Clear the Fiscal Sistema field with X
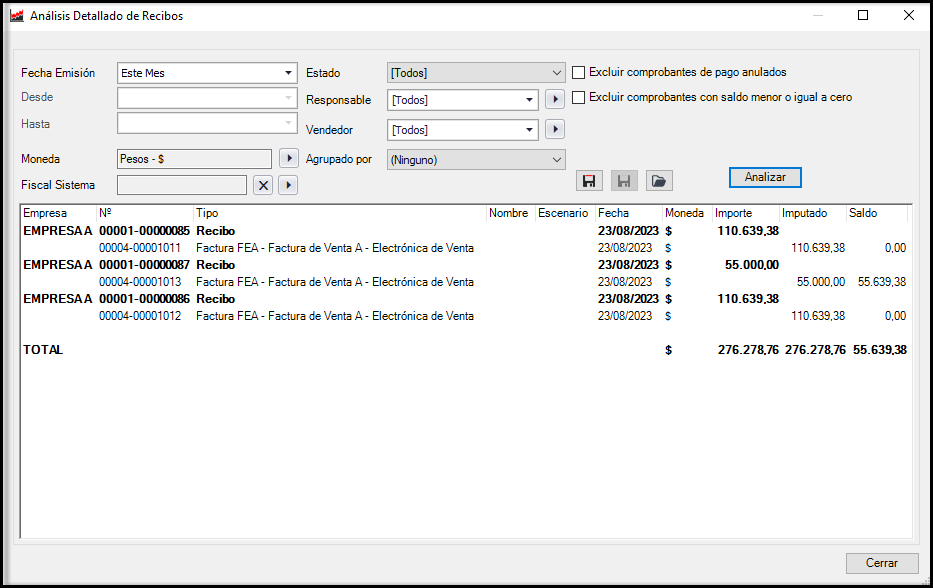 click(x=263, y=186)
